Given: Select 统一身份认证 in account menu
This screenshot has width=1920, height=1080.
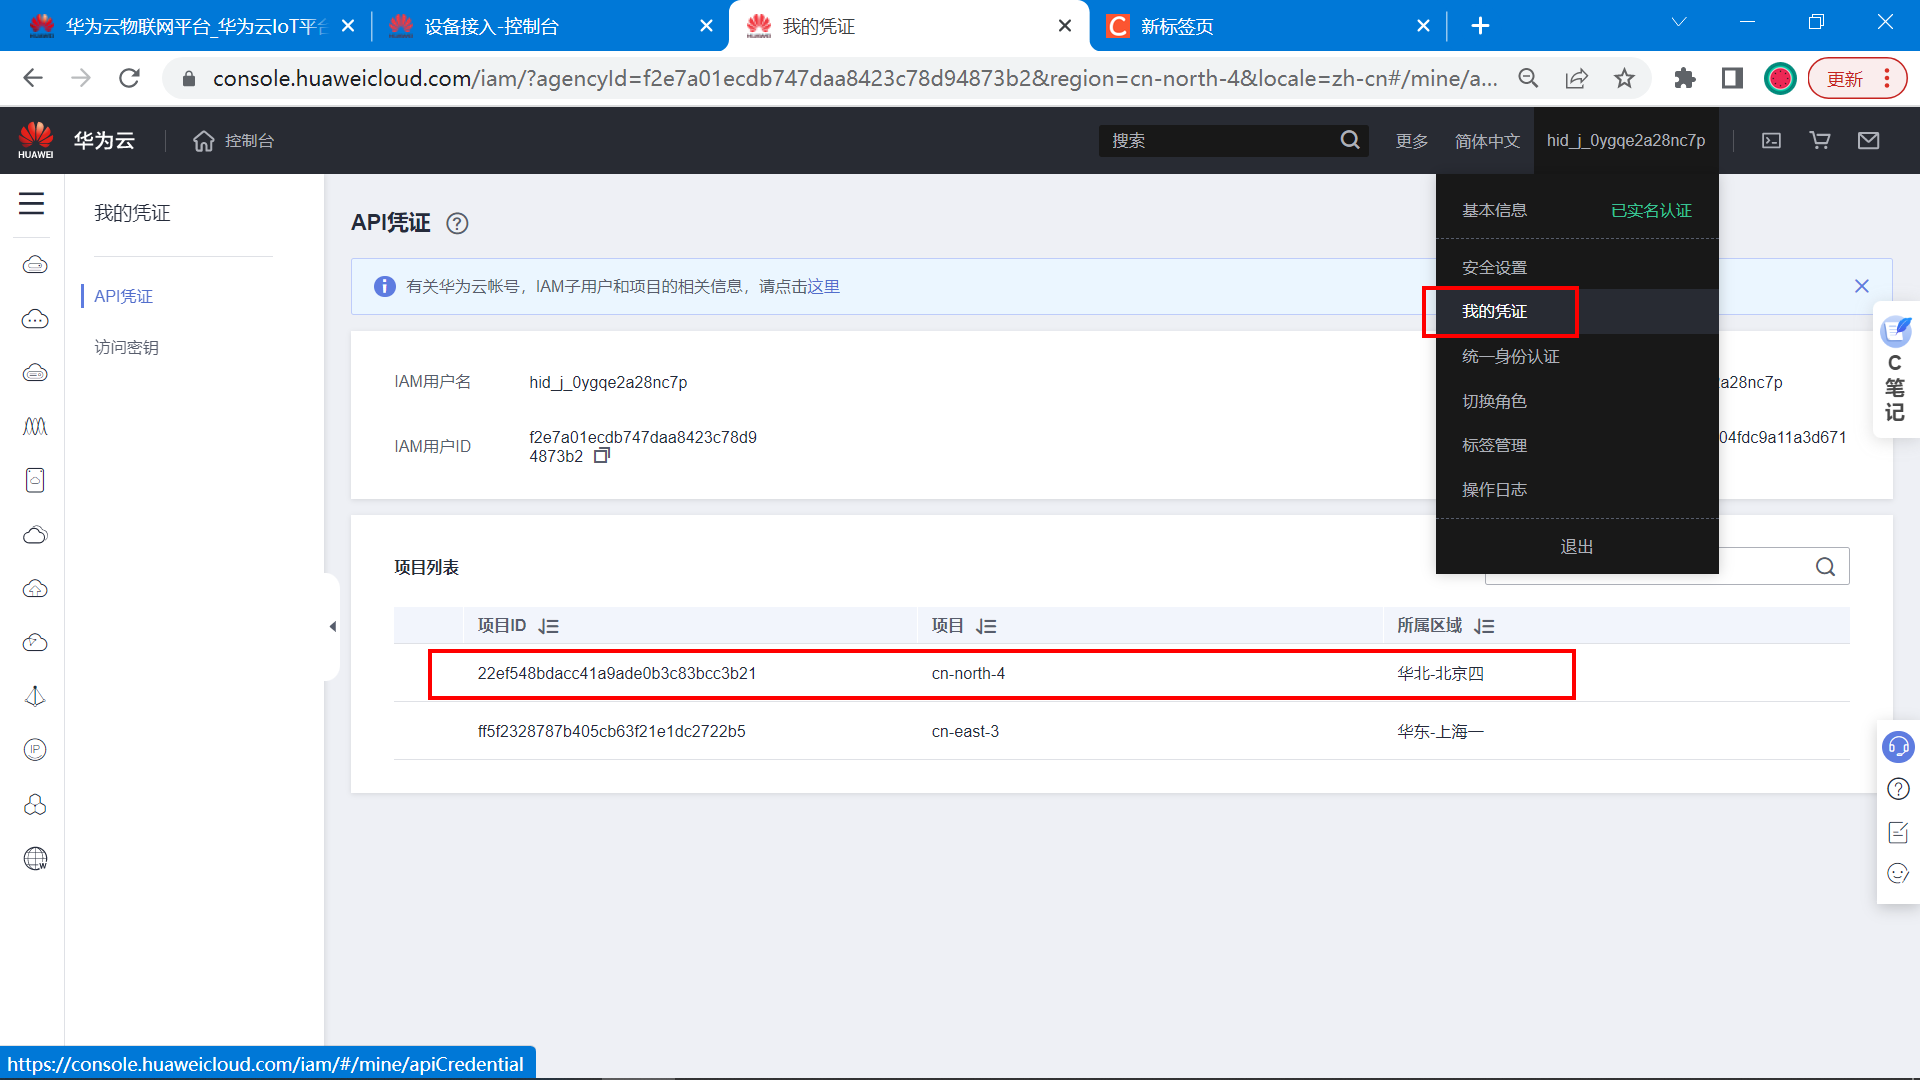Looking at the screenshot, I should point(1510,356).
